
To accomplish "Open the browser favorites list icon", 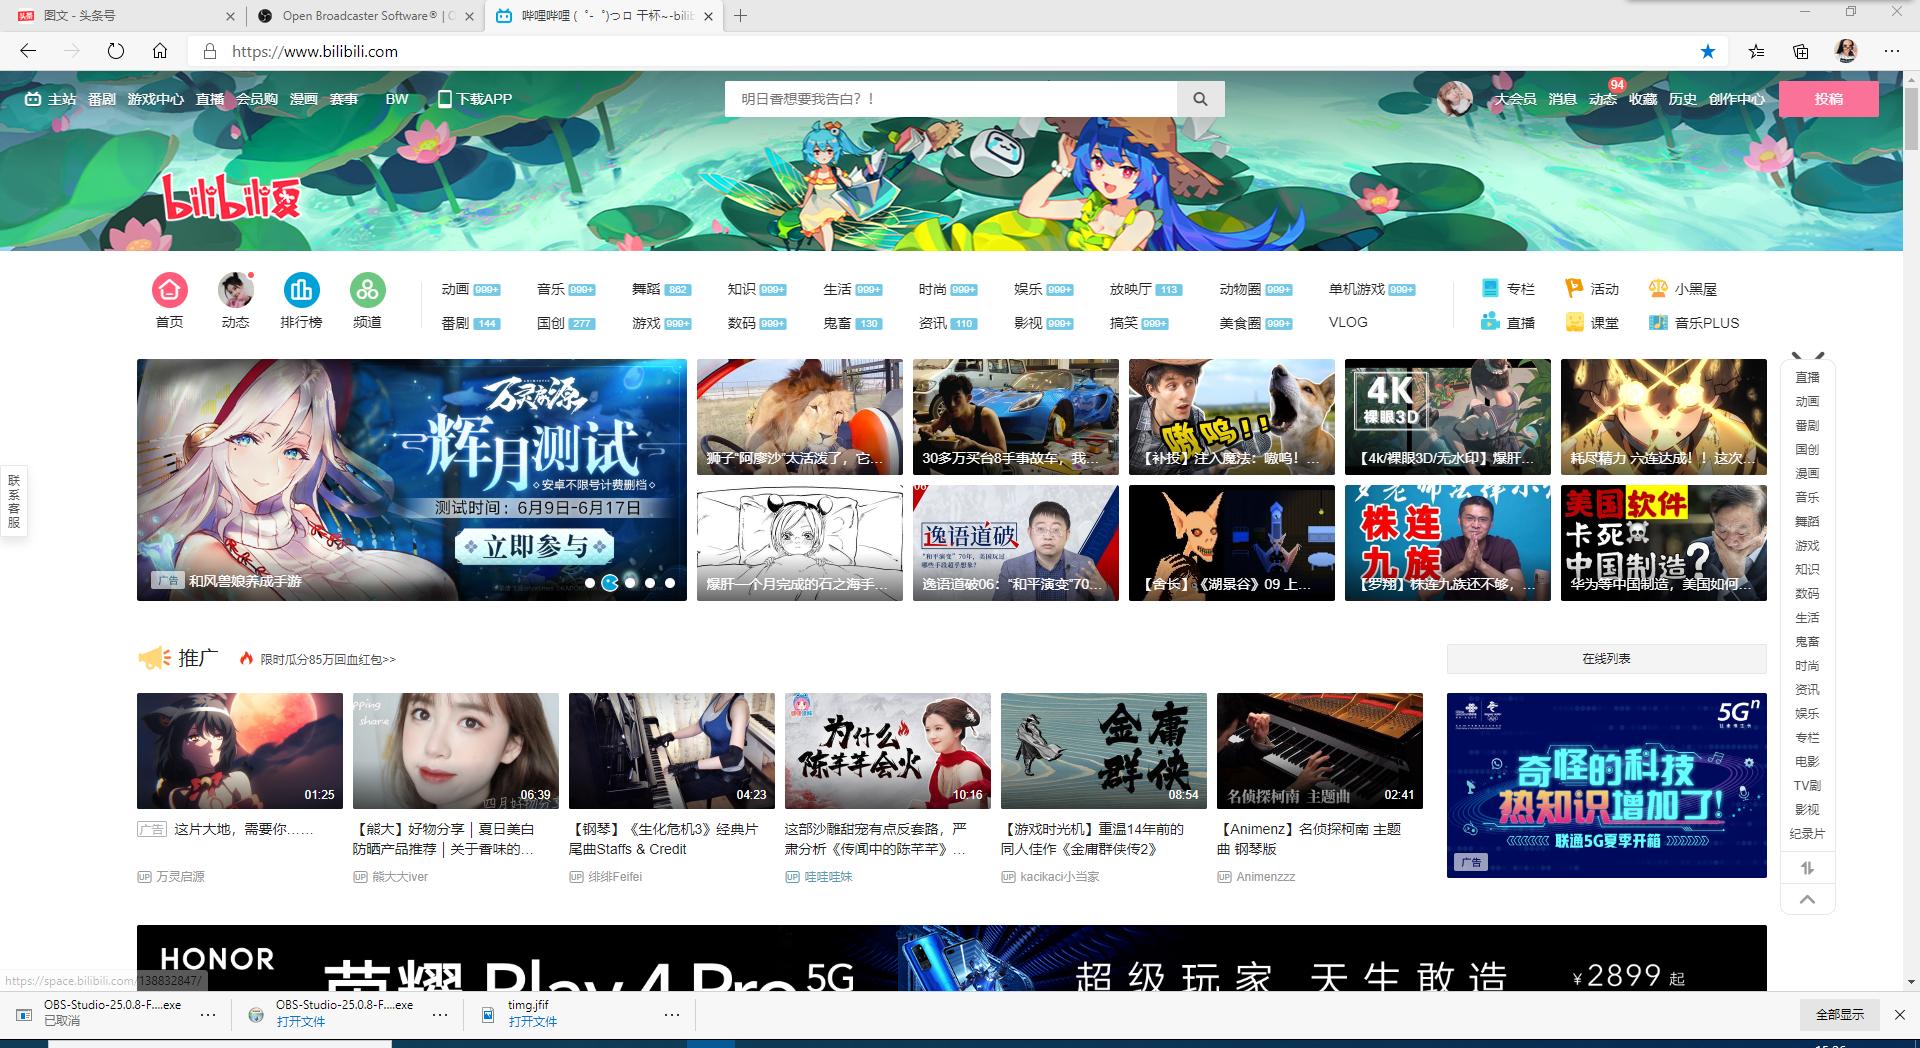I will pyautogui.click(x=1756, y=51).
